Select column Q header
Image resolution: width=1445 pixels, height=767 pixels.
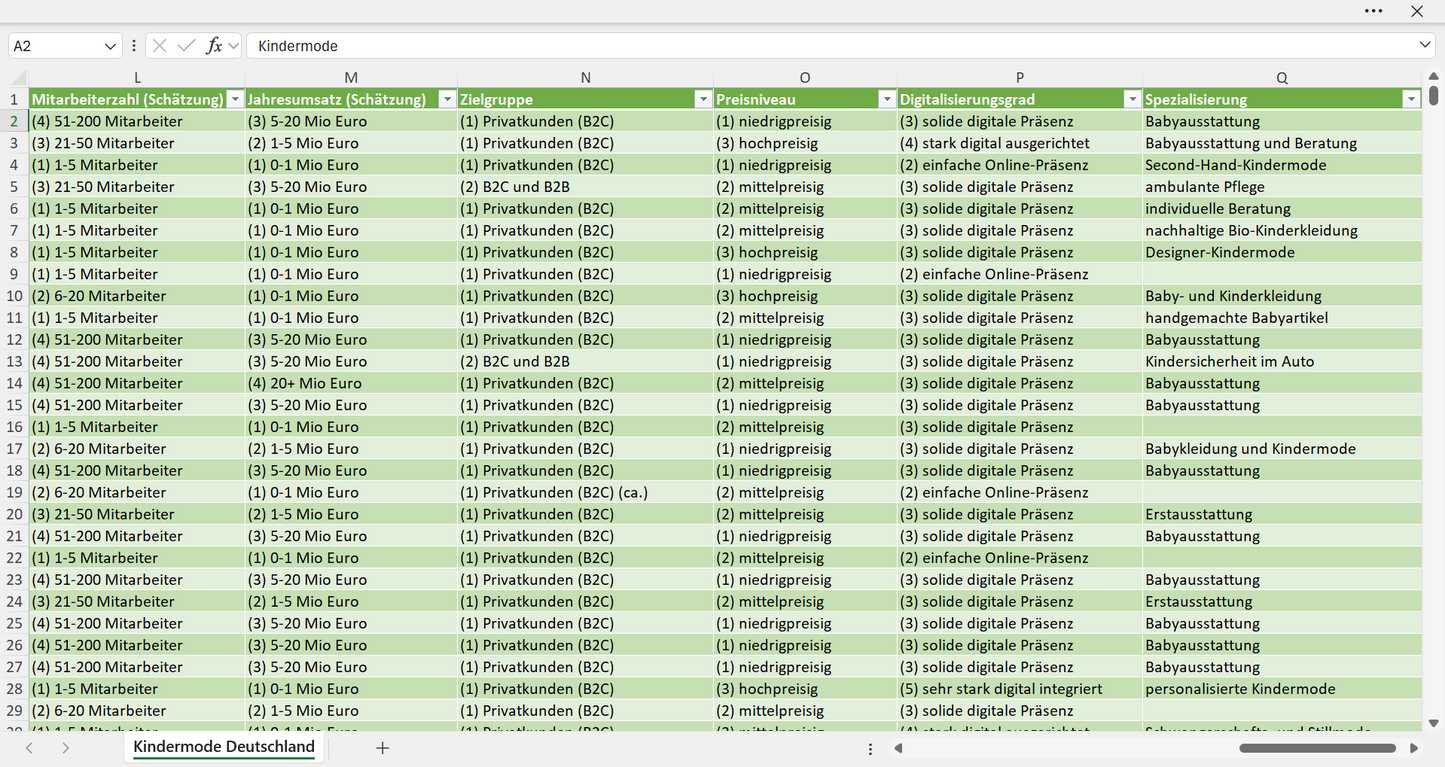(x=1282, y=78)
